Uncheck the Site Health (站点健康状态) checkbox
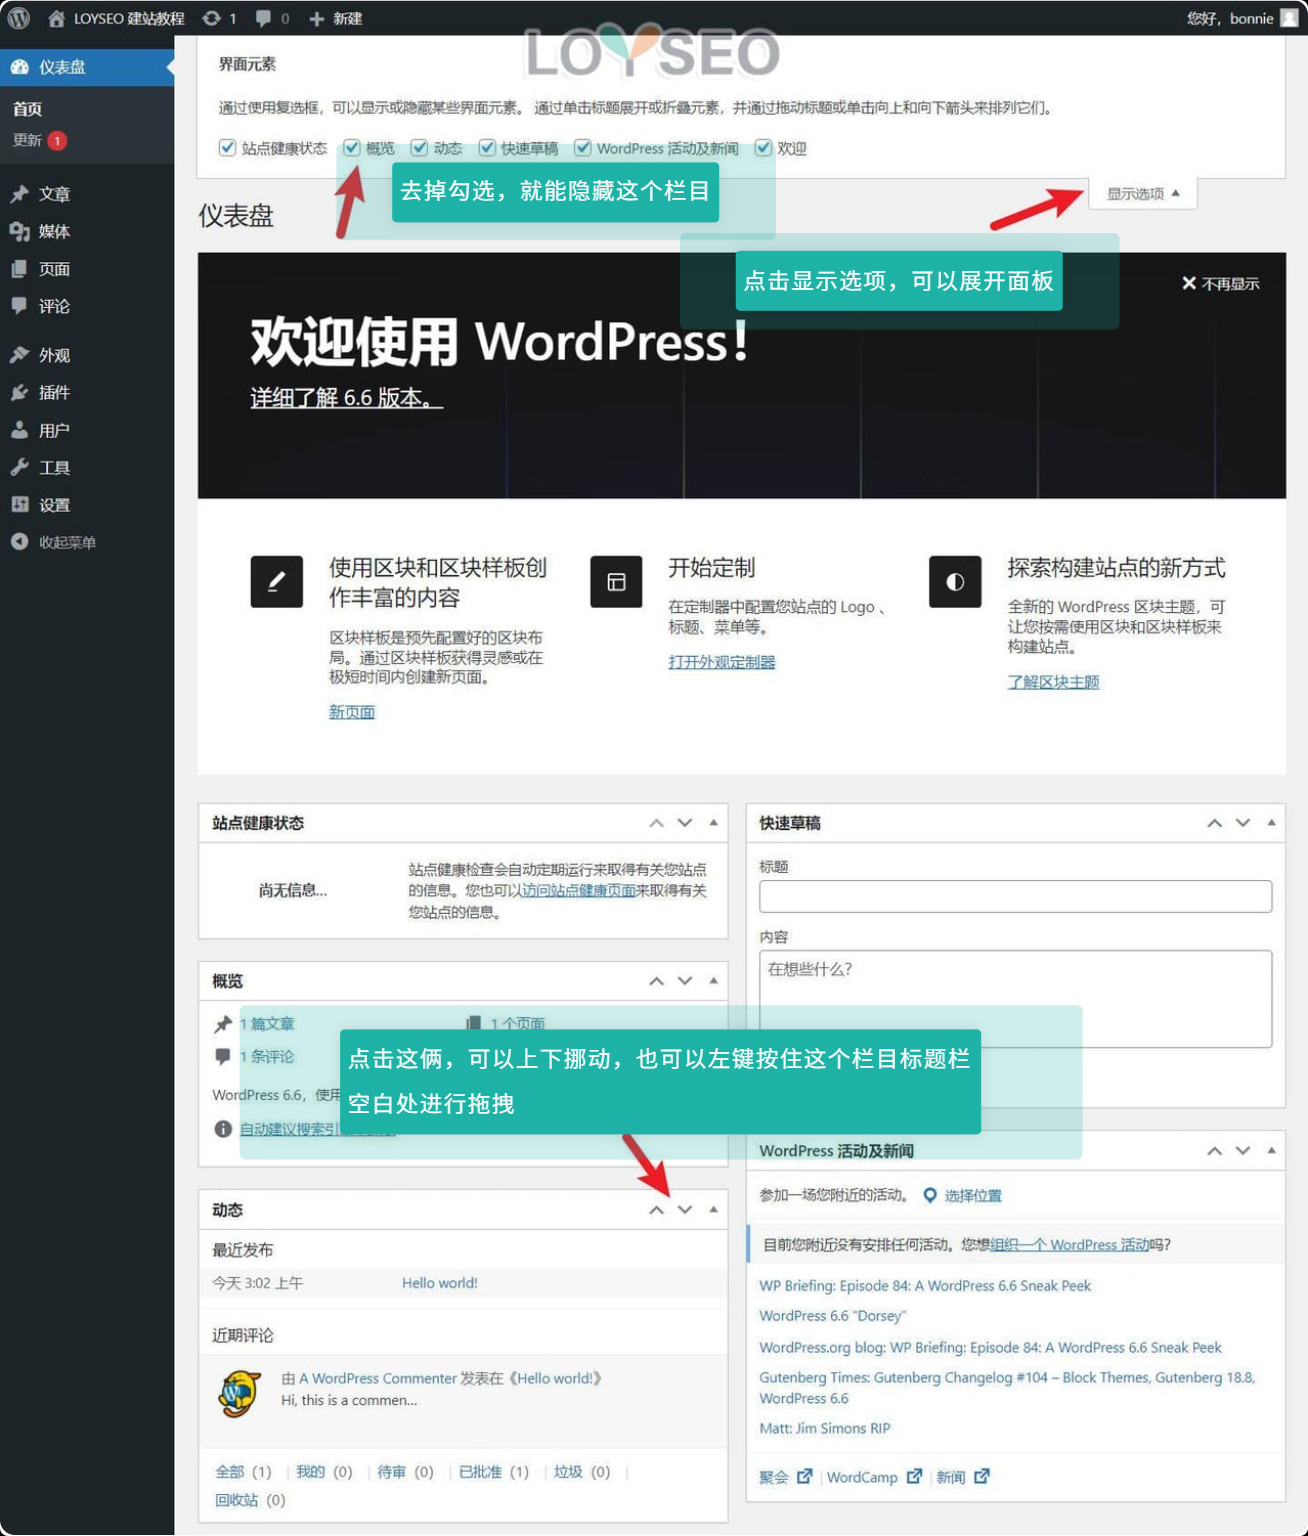 pos(227,148)
